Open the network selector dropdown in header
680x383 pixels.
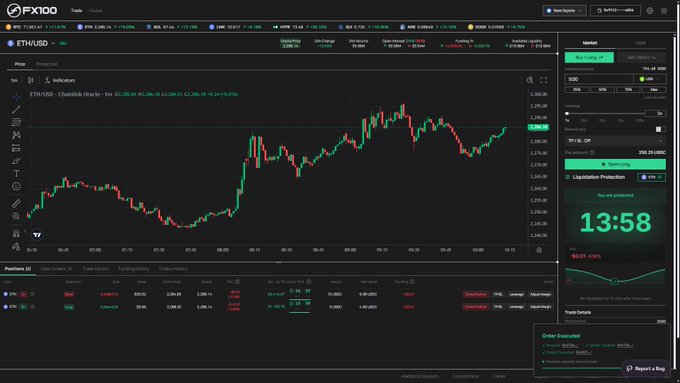coord(564,10)
